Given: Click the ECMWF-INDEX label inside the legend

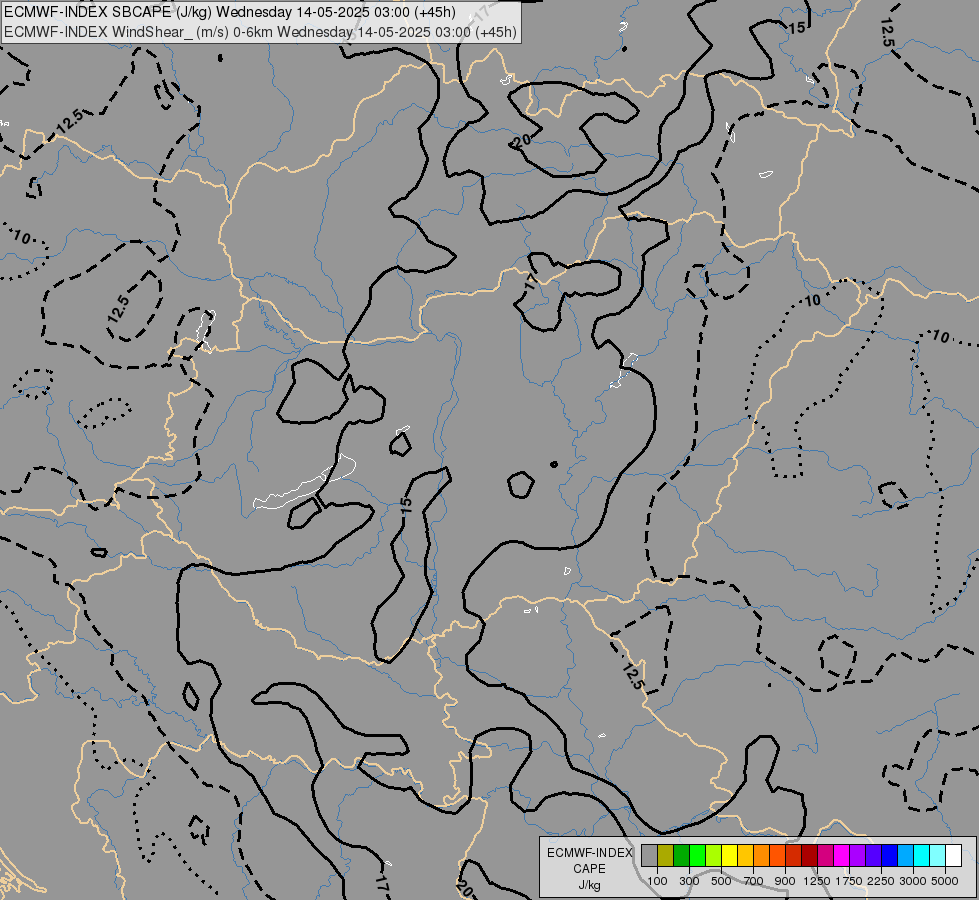Looking at the screenshot, I should [x=589, y=853].
